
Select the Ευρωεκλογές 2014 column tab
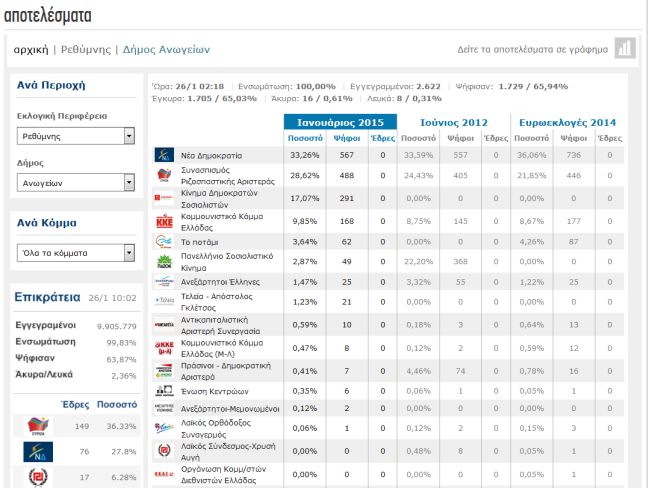pyautogui.click(x=568, y=122)
